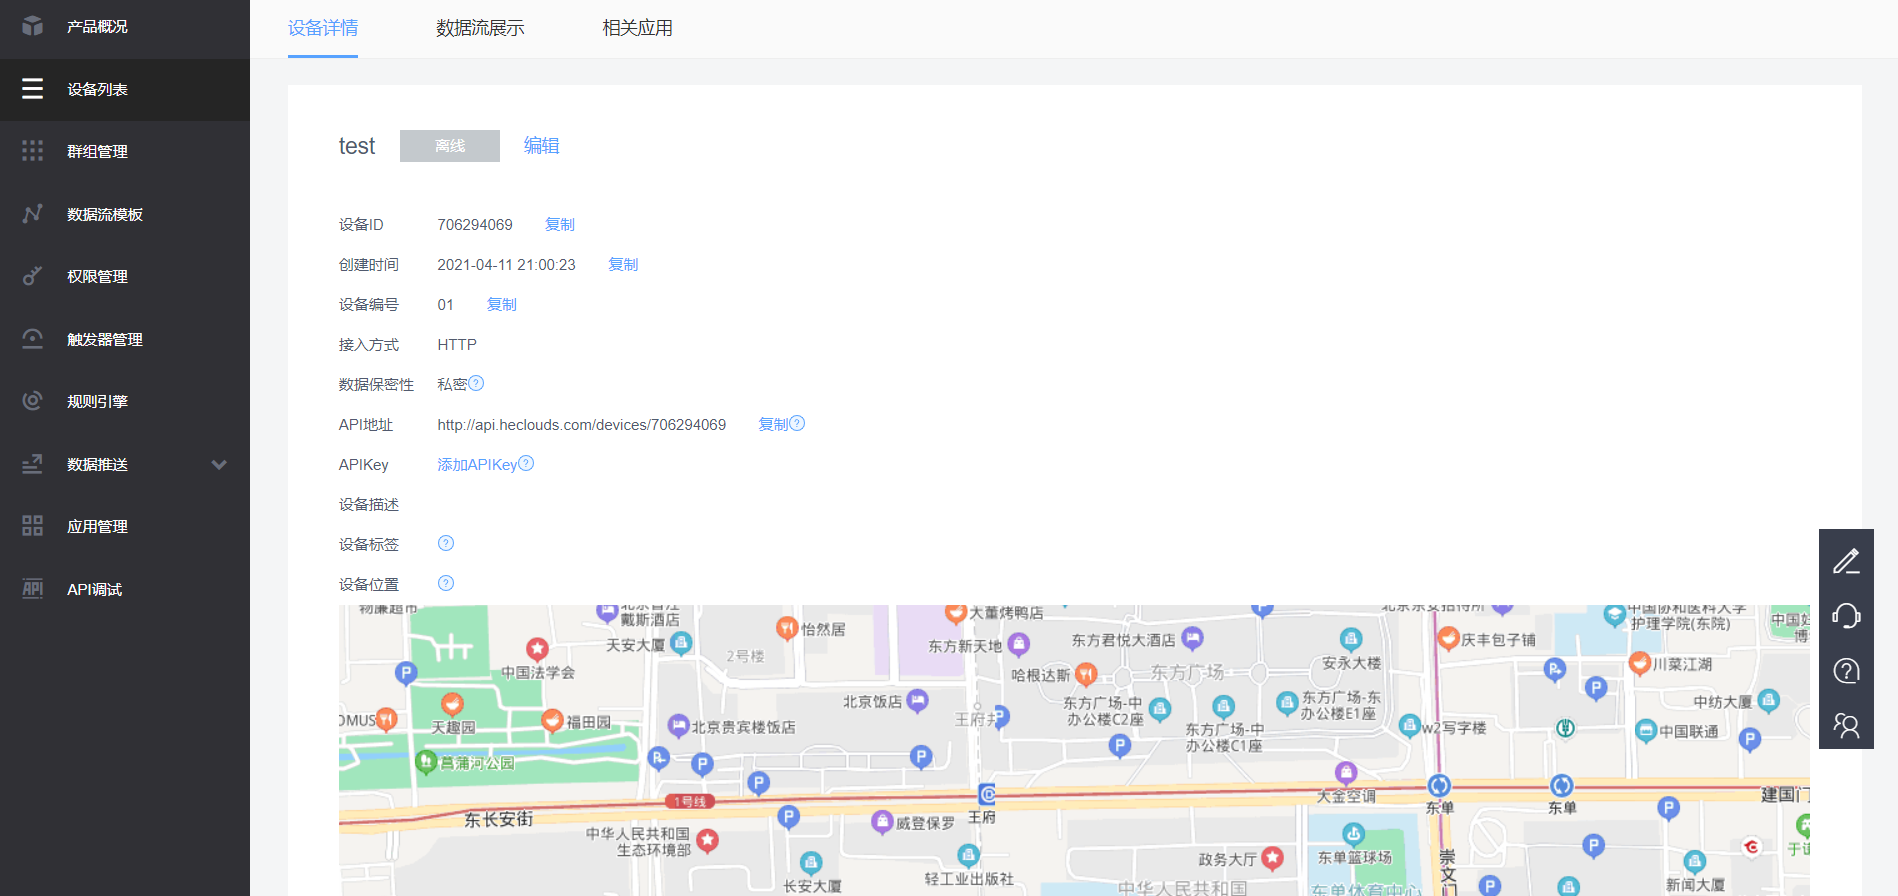
Task: Show help tooltip beside 添加APIKey
Action: [526, 463]
